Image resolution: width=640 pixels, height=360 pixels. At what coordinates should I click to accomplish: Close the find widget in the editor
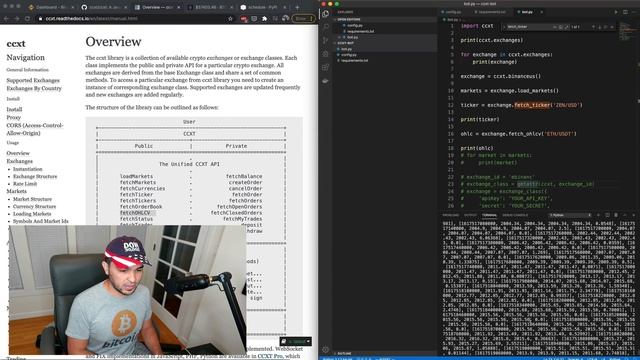click(612, 27)
